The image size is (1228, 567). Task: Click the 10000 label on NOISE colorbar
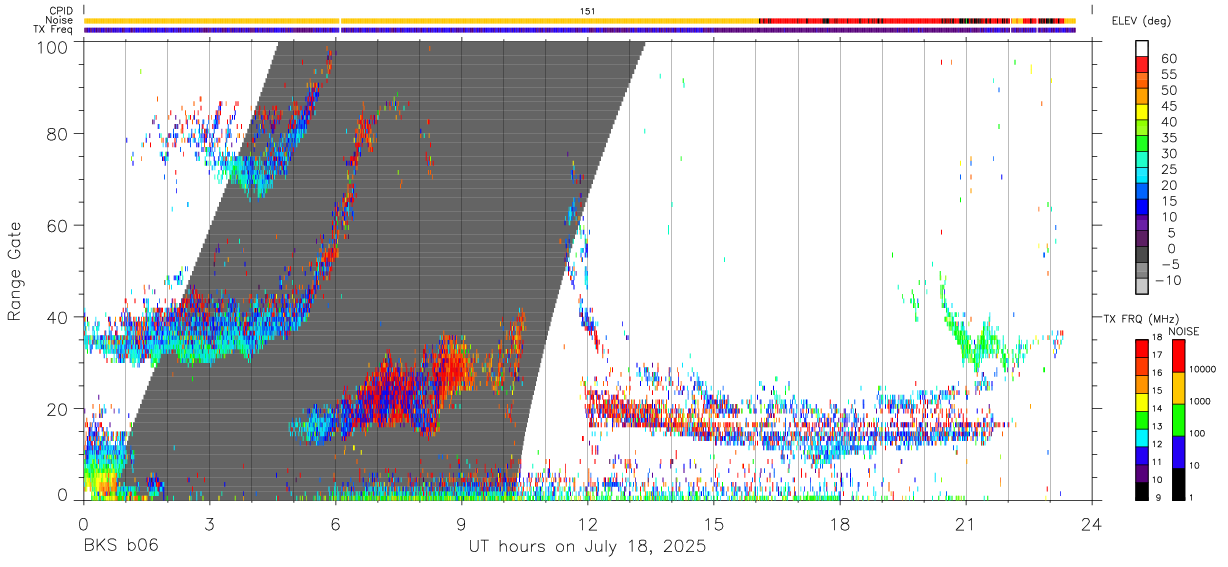(x=1201, y=370)
